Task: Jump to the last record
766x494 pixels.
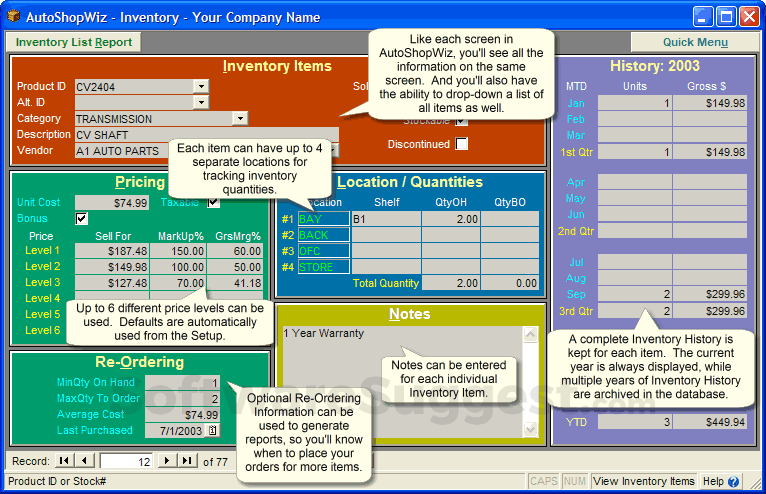Action: tap(187, 460)
